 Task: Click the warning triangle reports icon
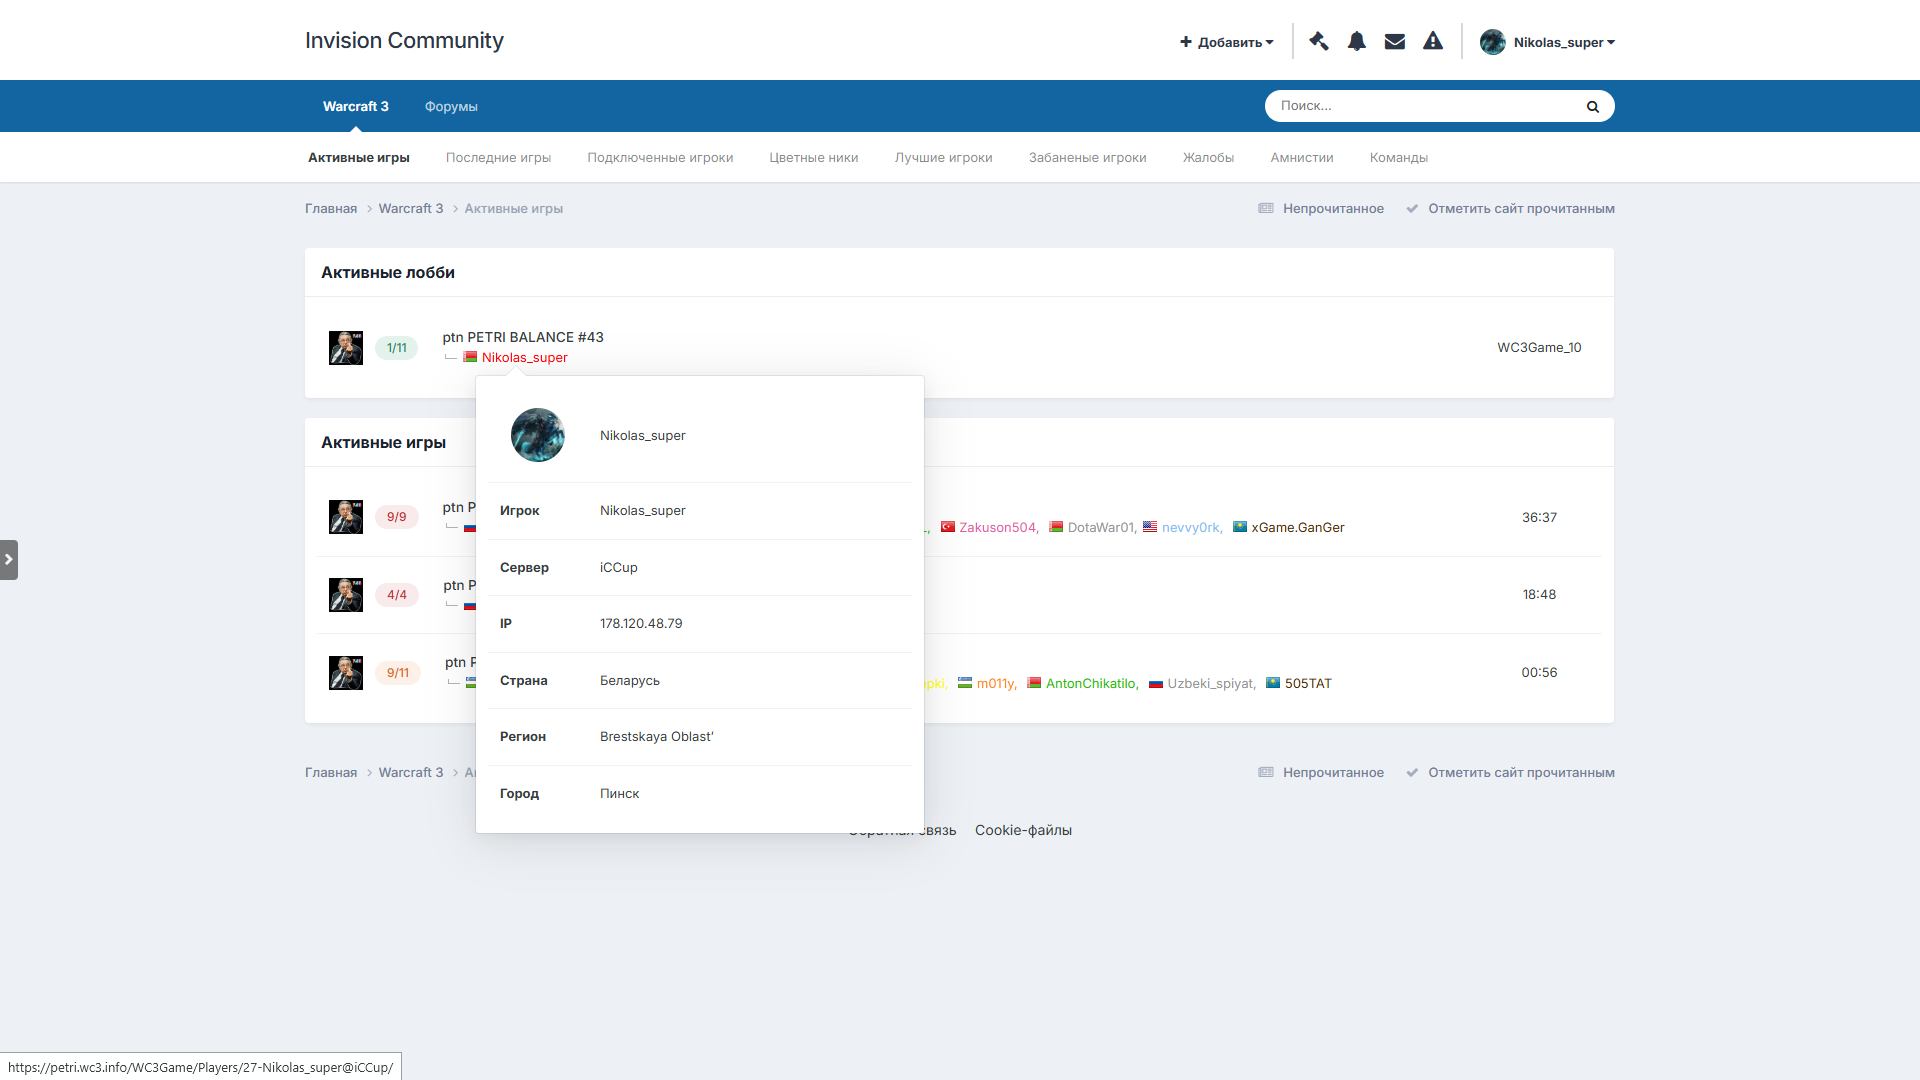(x=1432, y=41)
